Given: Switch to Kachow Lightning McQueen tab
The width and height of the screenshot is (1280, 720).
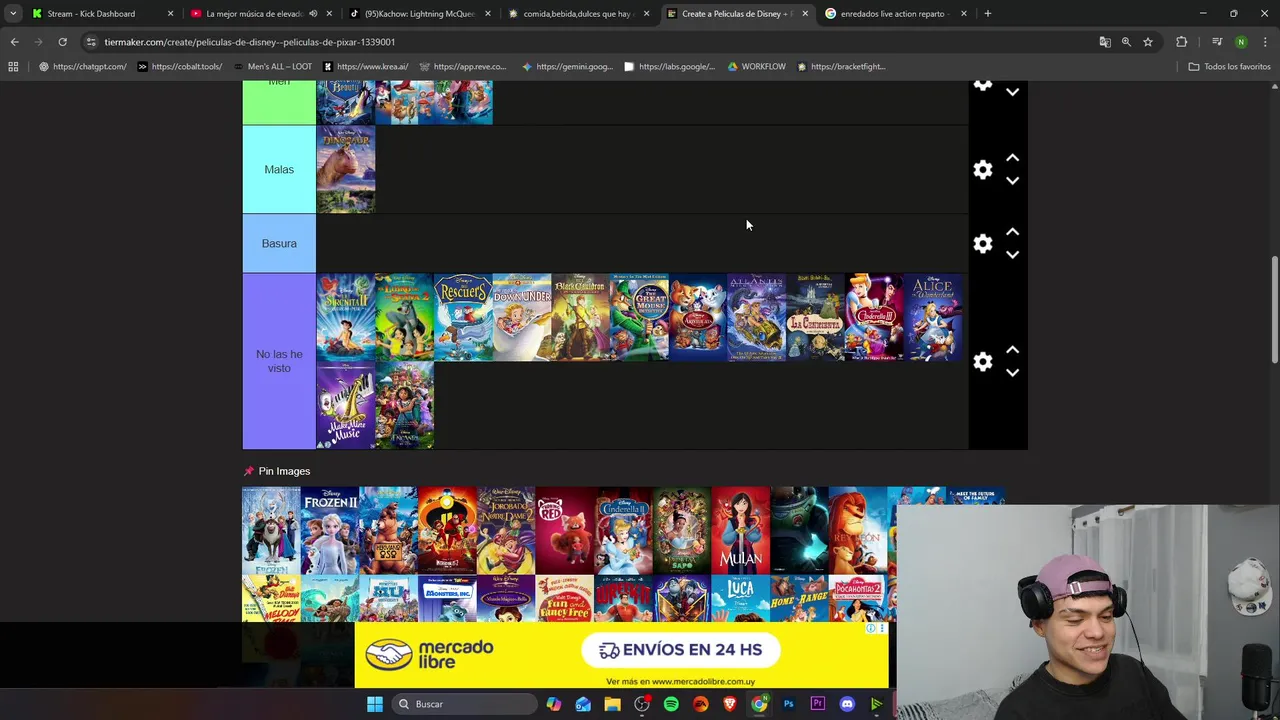Looking at the screenshot, I should [419, 14].
